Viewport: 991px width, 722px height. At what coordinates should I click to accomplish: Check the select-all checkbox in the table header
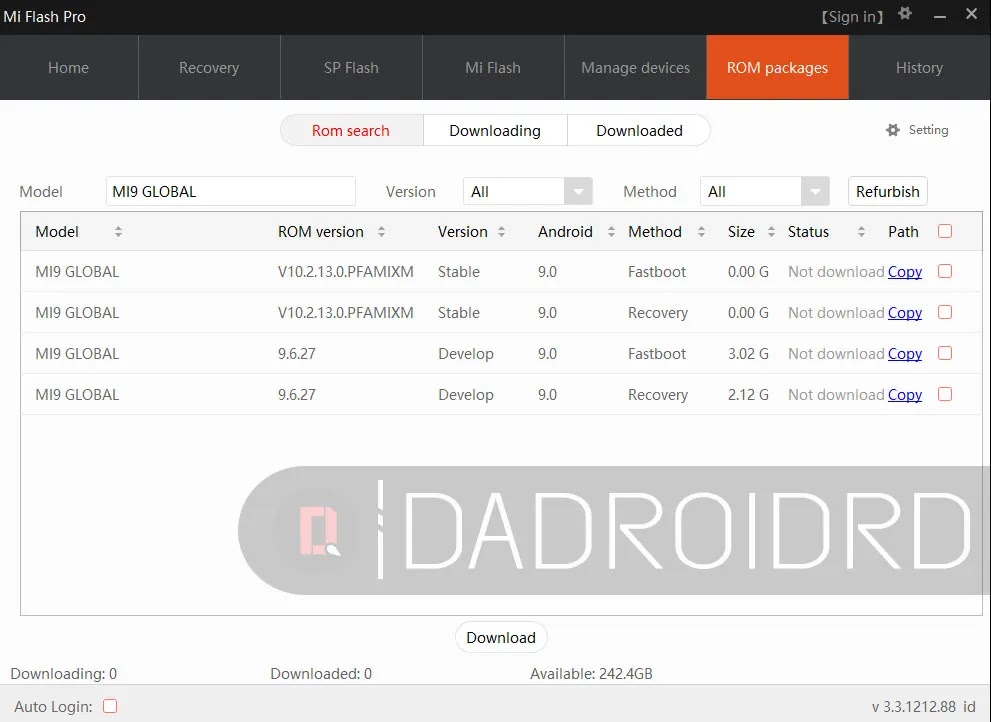pos(945,230)
